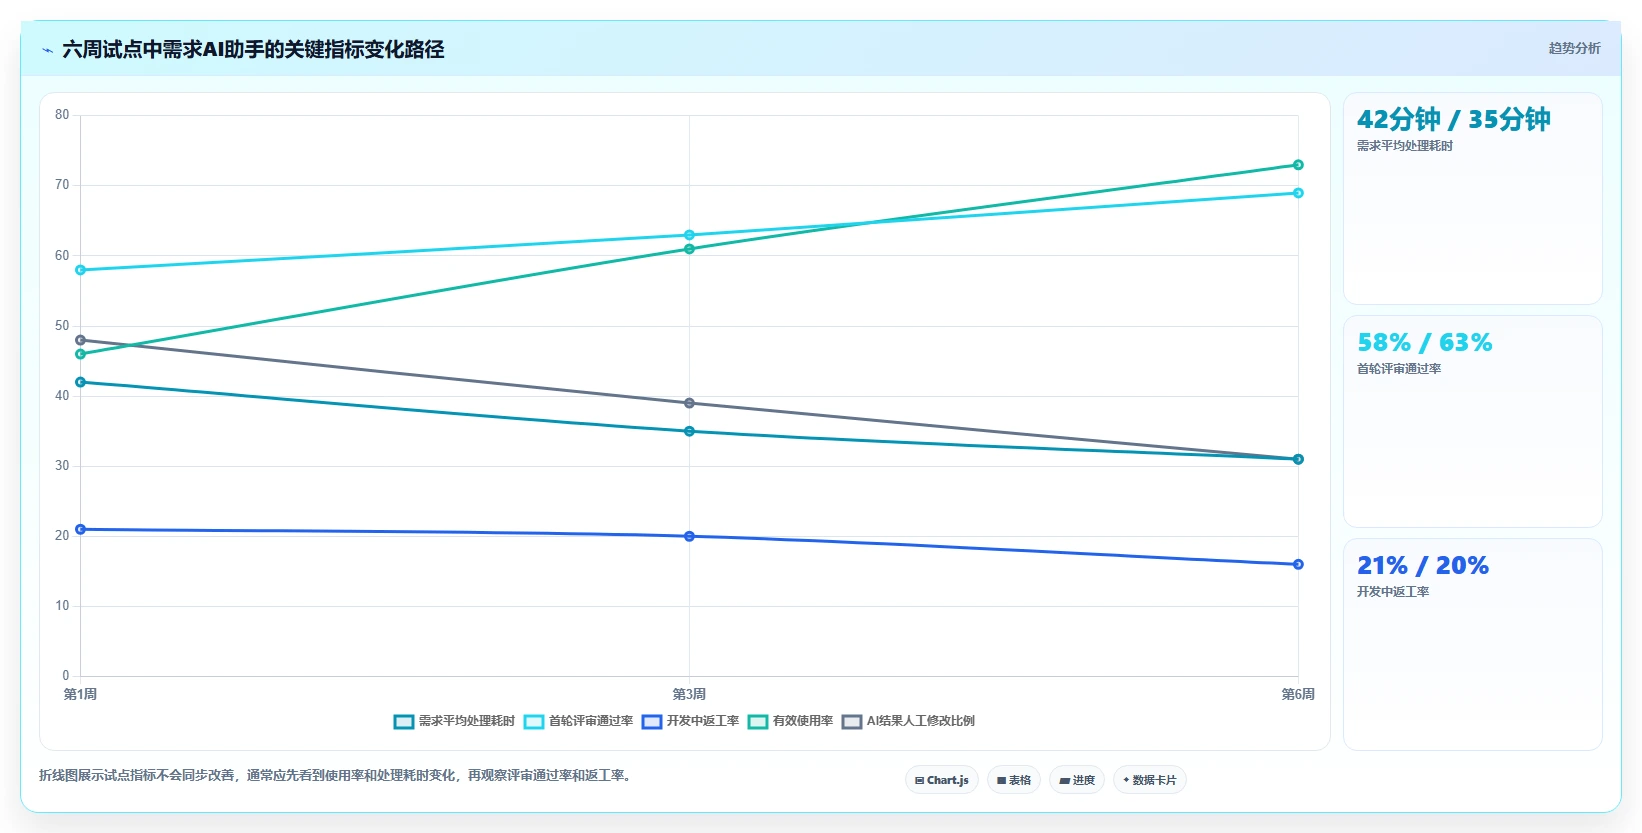Click the 有效使用率 data point at 第6周

[x=1298, y=165]
